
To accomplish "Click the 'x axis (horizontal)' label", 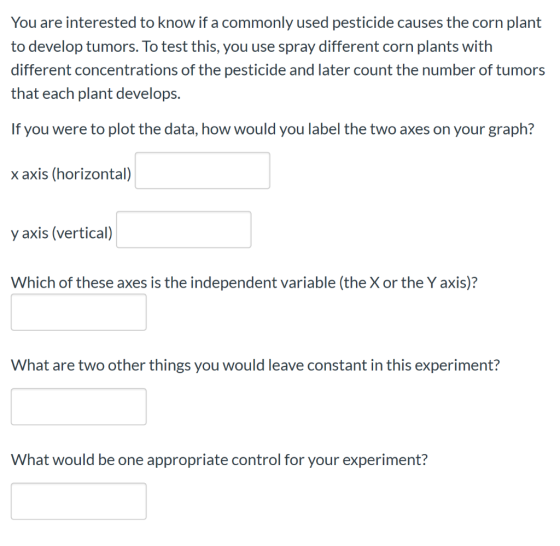I will tap(71, 174).
